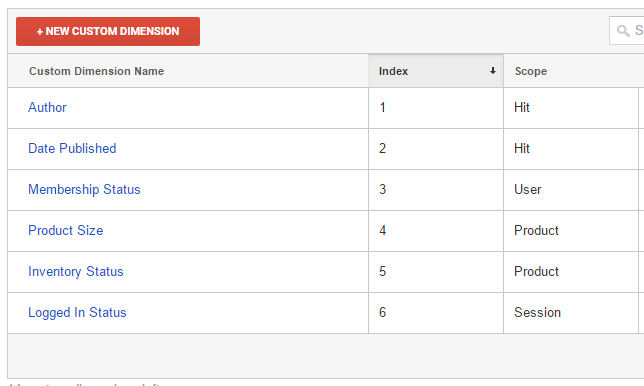644x386 pixels.
Task: Open the Author dimension link
Action: (47, 108)
